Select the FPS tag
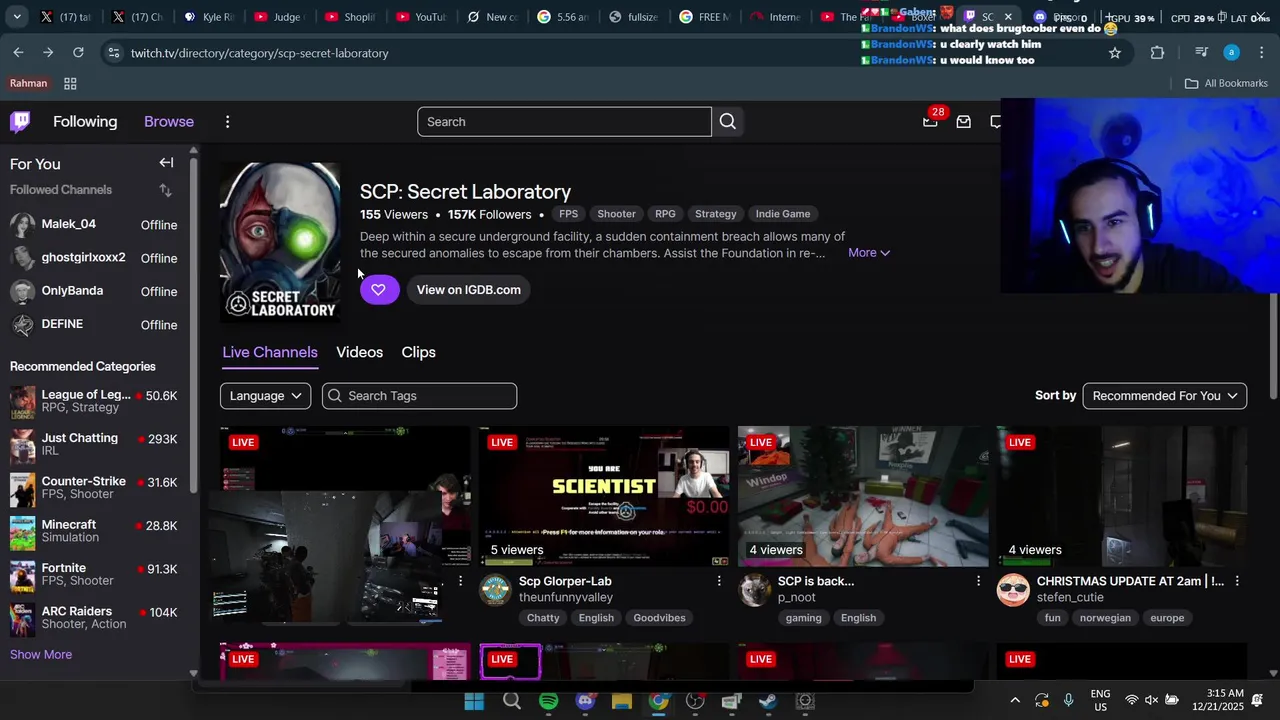Image resolution: width=1280 pixels, height=720 pixels. pyautogui.click(x=568, y=214)
